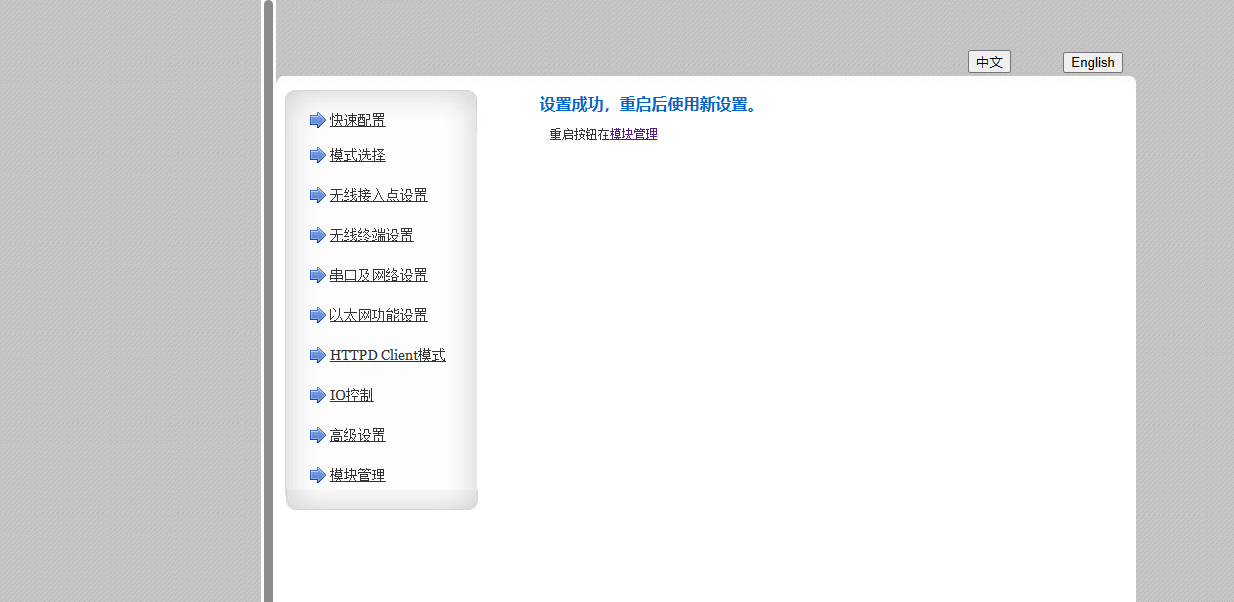Viewport: 1234px width, 602px height.
Task: Click the arrow icon beside 快速配置
Action: tap(317, 120)
